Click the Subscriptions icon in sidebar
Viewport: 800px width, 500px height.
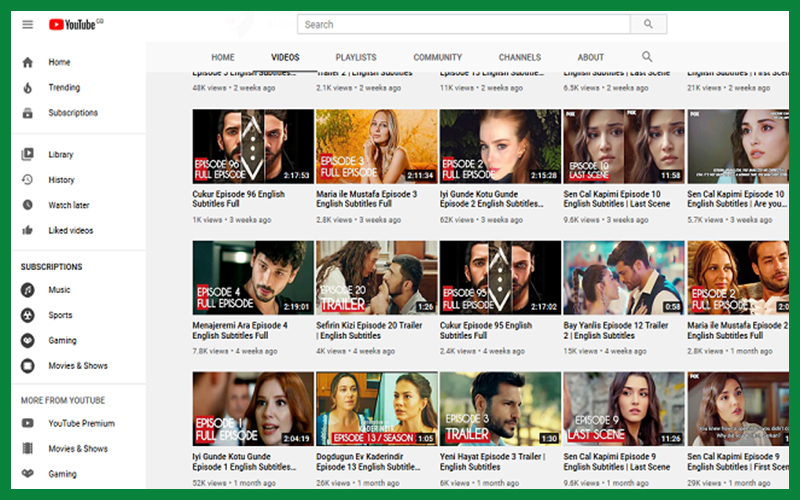pyautogui.click(x=28, y=113)
